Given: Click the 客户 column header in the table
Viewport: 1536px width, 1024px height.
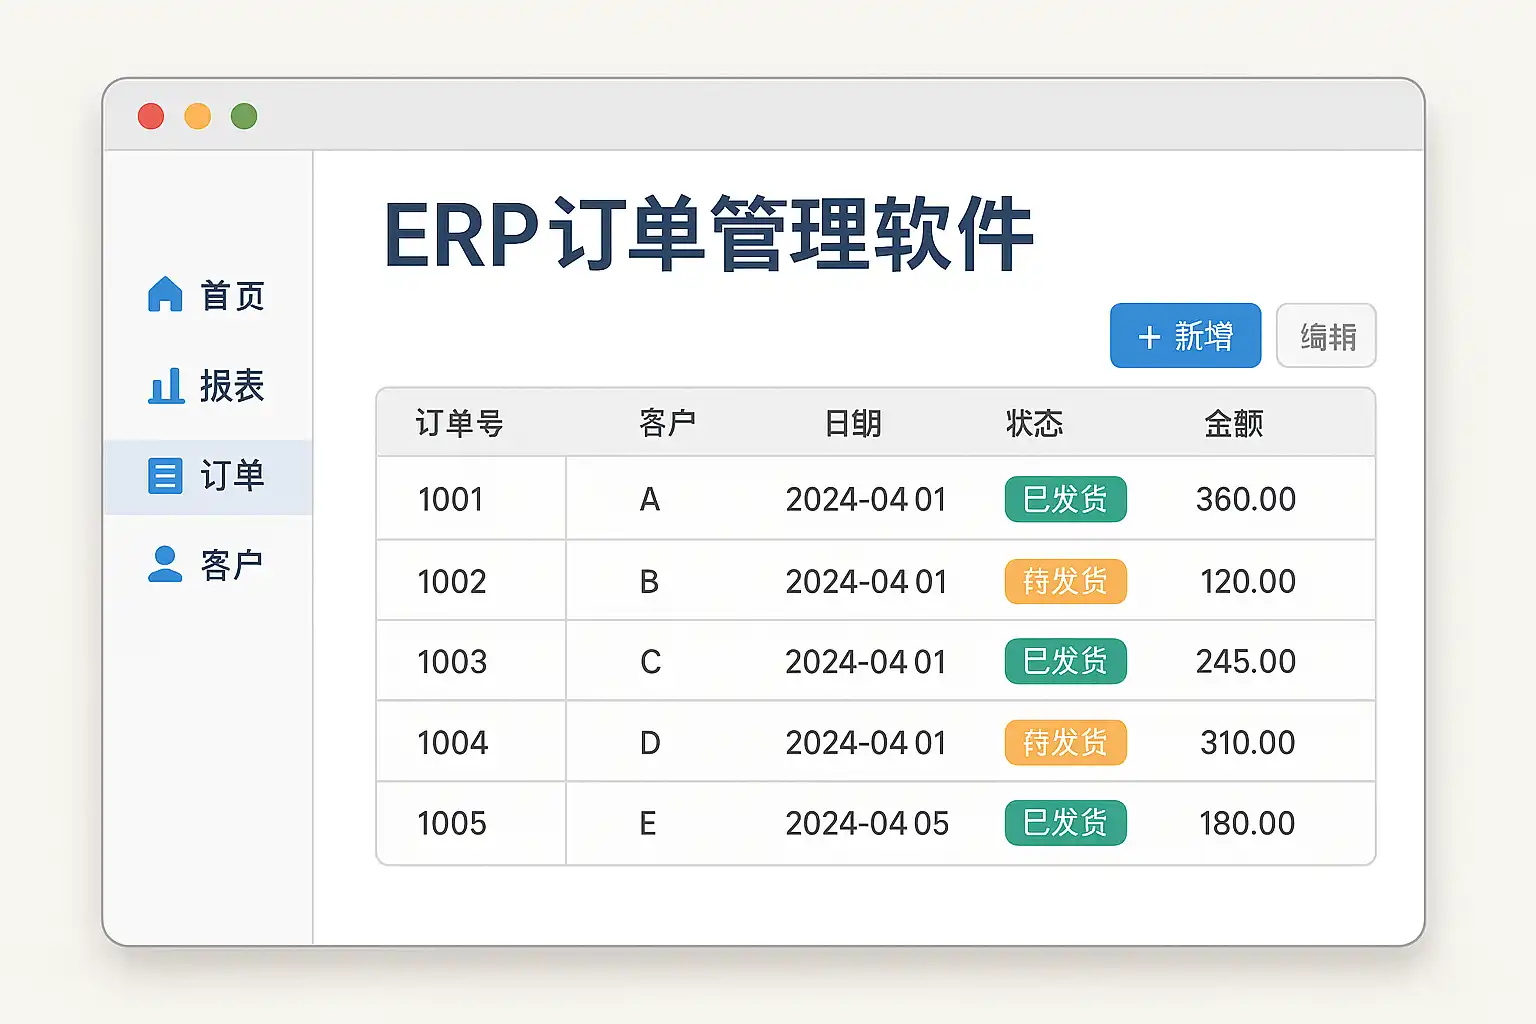Looking at the screenshot, I should tap(667, 423).
